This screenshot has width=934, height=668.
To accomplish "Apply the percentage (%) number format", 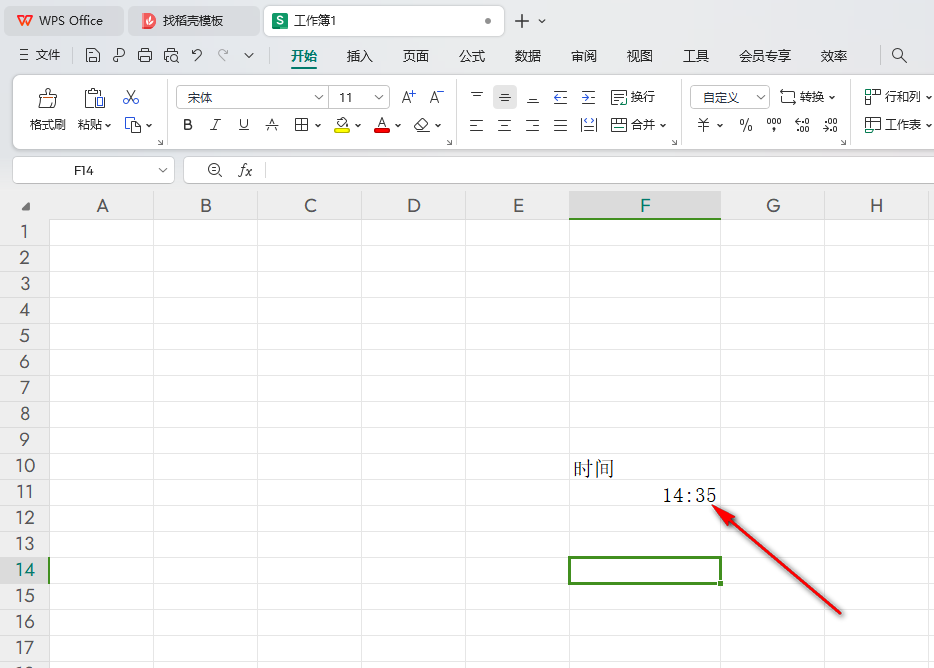I will click(744, 124).
